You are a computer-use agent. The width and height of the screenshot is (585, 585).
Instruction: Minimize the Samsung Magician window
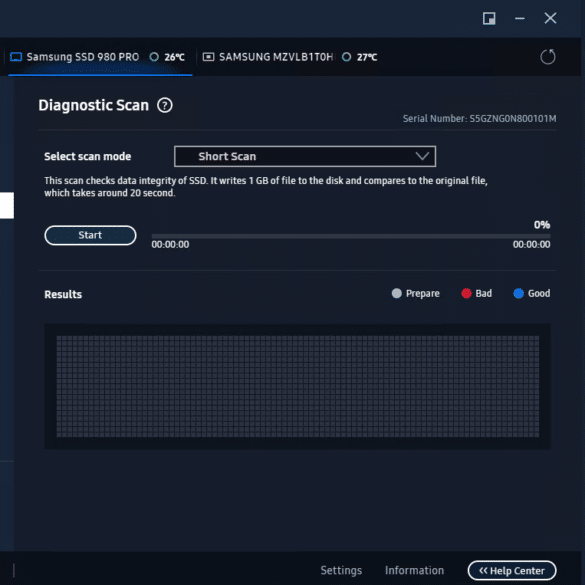(x=520, y=18)
